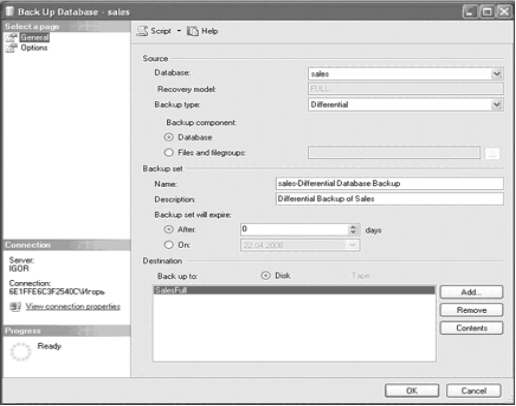The image size is (516, 406).
Task: Select the SalesFull destination entry
Action: click(x=294, y=290)
